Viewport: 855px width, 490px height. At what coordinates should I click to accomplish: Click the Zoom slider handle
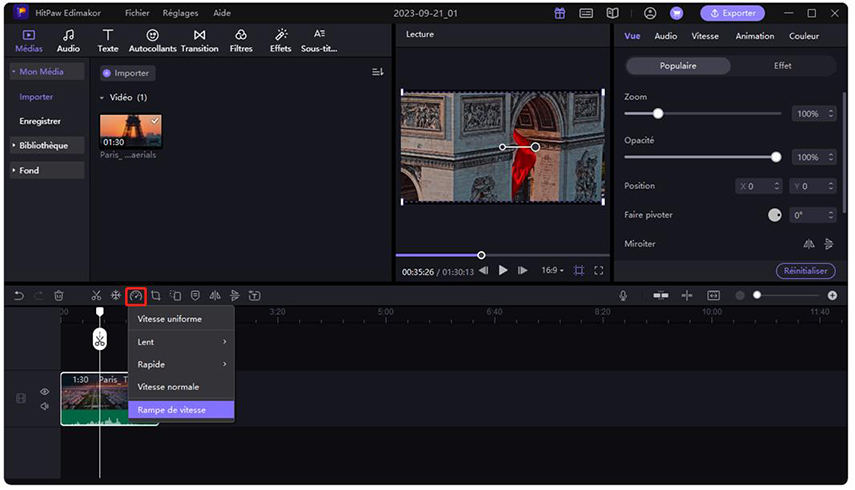pyautogui.click(x=658, y=113)
